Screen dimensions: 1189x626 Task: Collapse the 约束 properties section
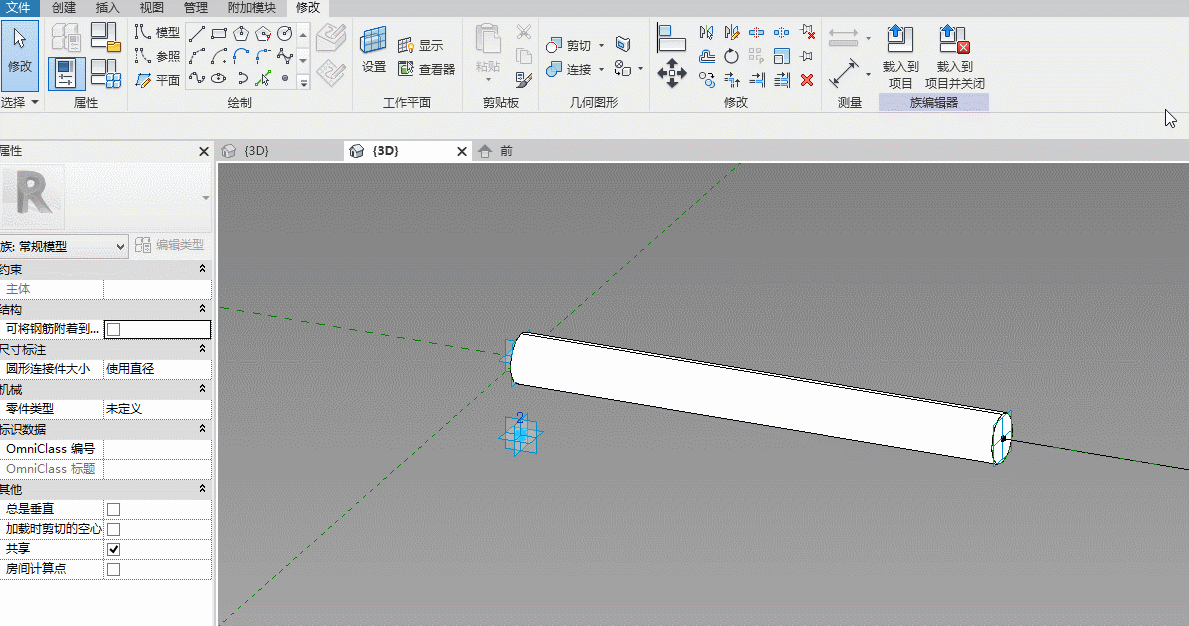[202, 269]
